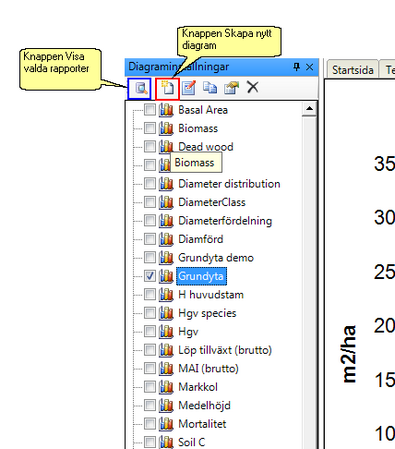The image size is (395, 449).
Task: Select the Diameter distribution label
Action: [229, 184]
